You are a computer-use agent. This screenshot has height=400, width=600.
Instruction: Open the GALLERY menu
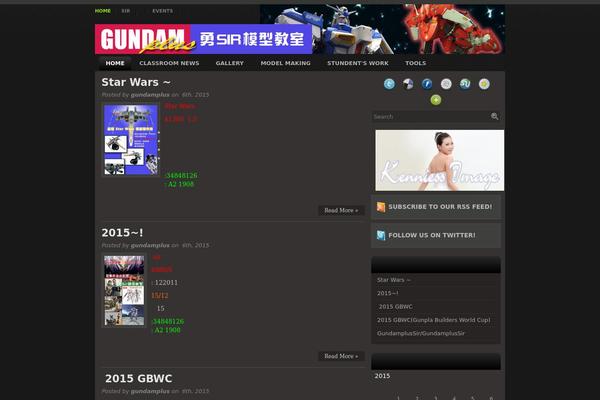tap(230, 63)
